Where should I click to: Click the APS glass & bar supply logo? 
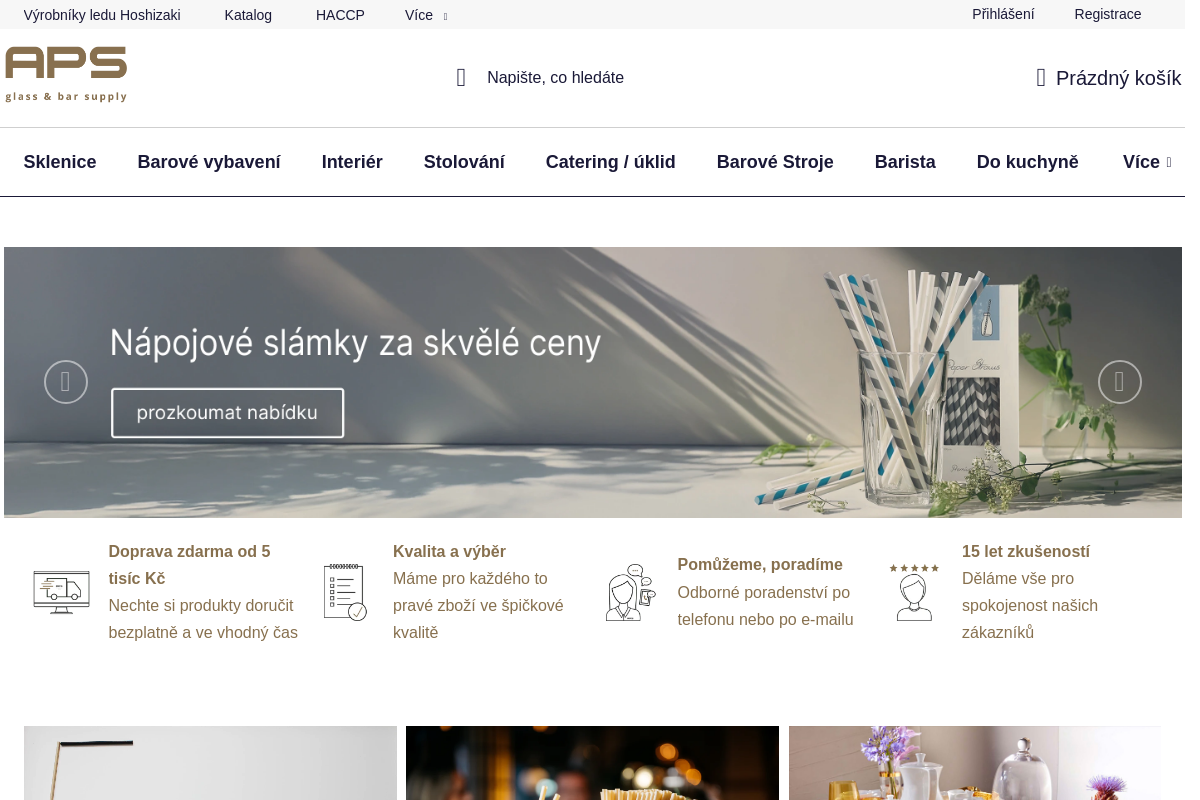(66, 74)
